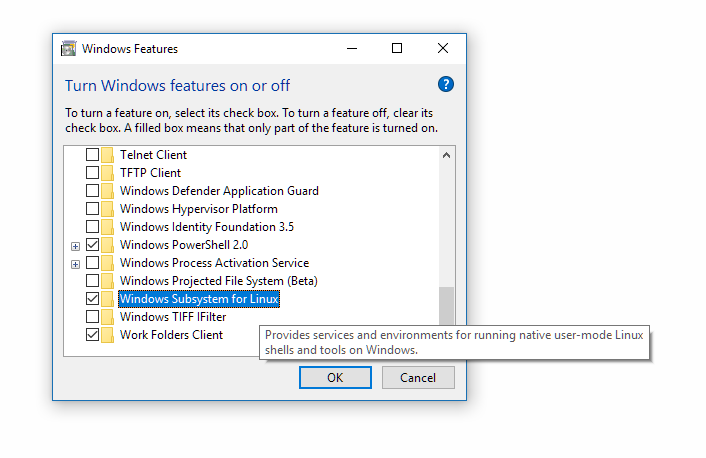Expand Windows Process Activation Service node
The image size is (706, 458).
[76, 264]
